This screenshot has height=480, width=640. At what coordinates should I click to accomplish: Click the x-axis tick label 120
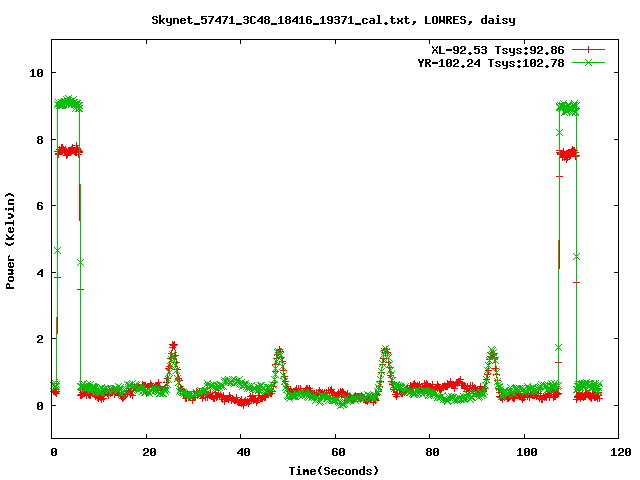click(x=619, y=452)
